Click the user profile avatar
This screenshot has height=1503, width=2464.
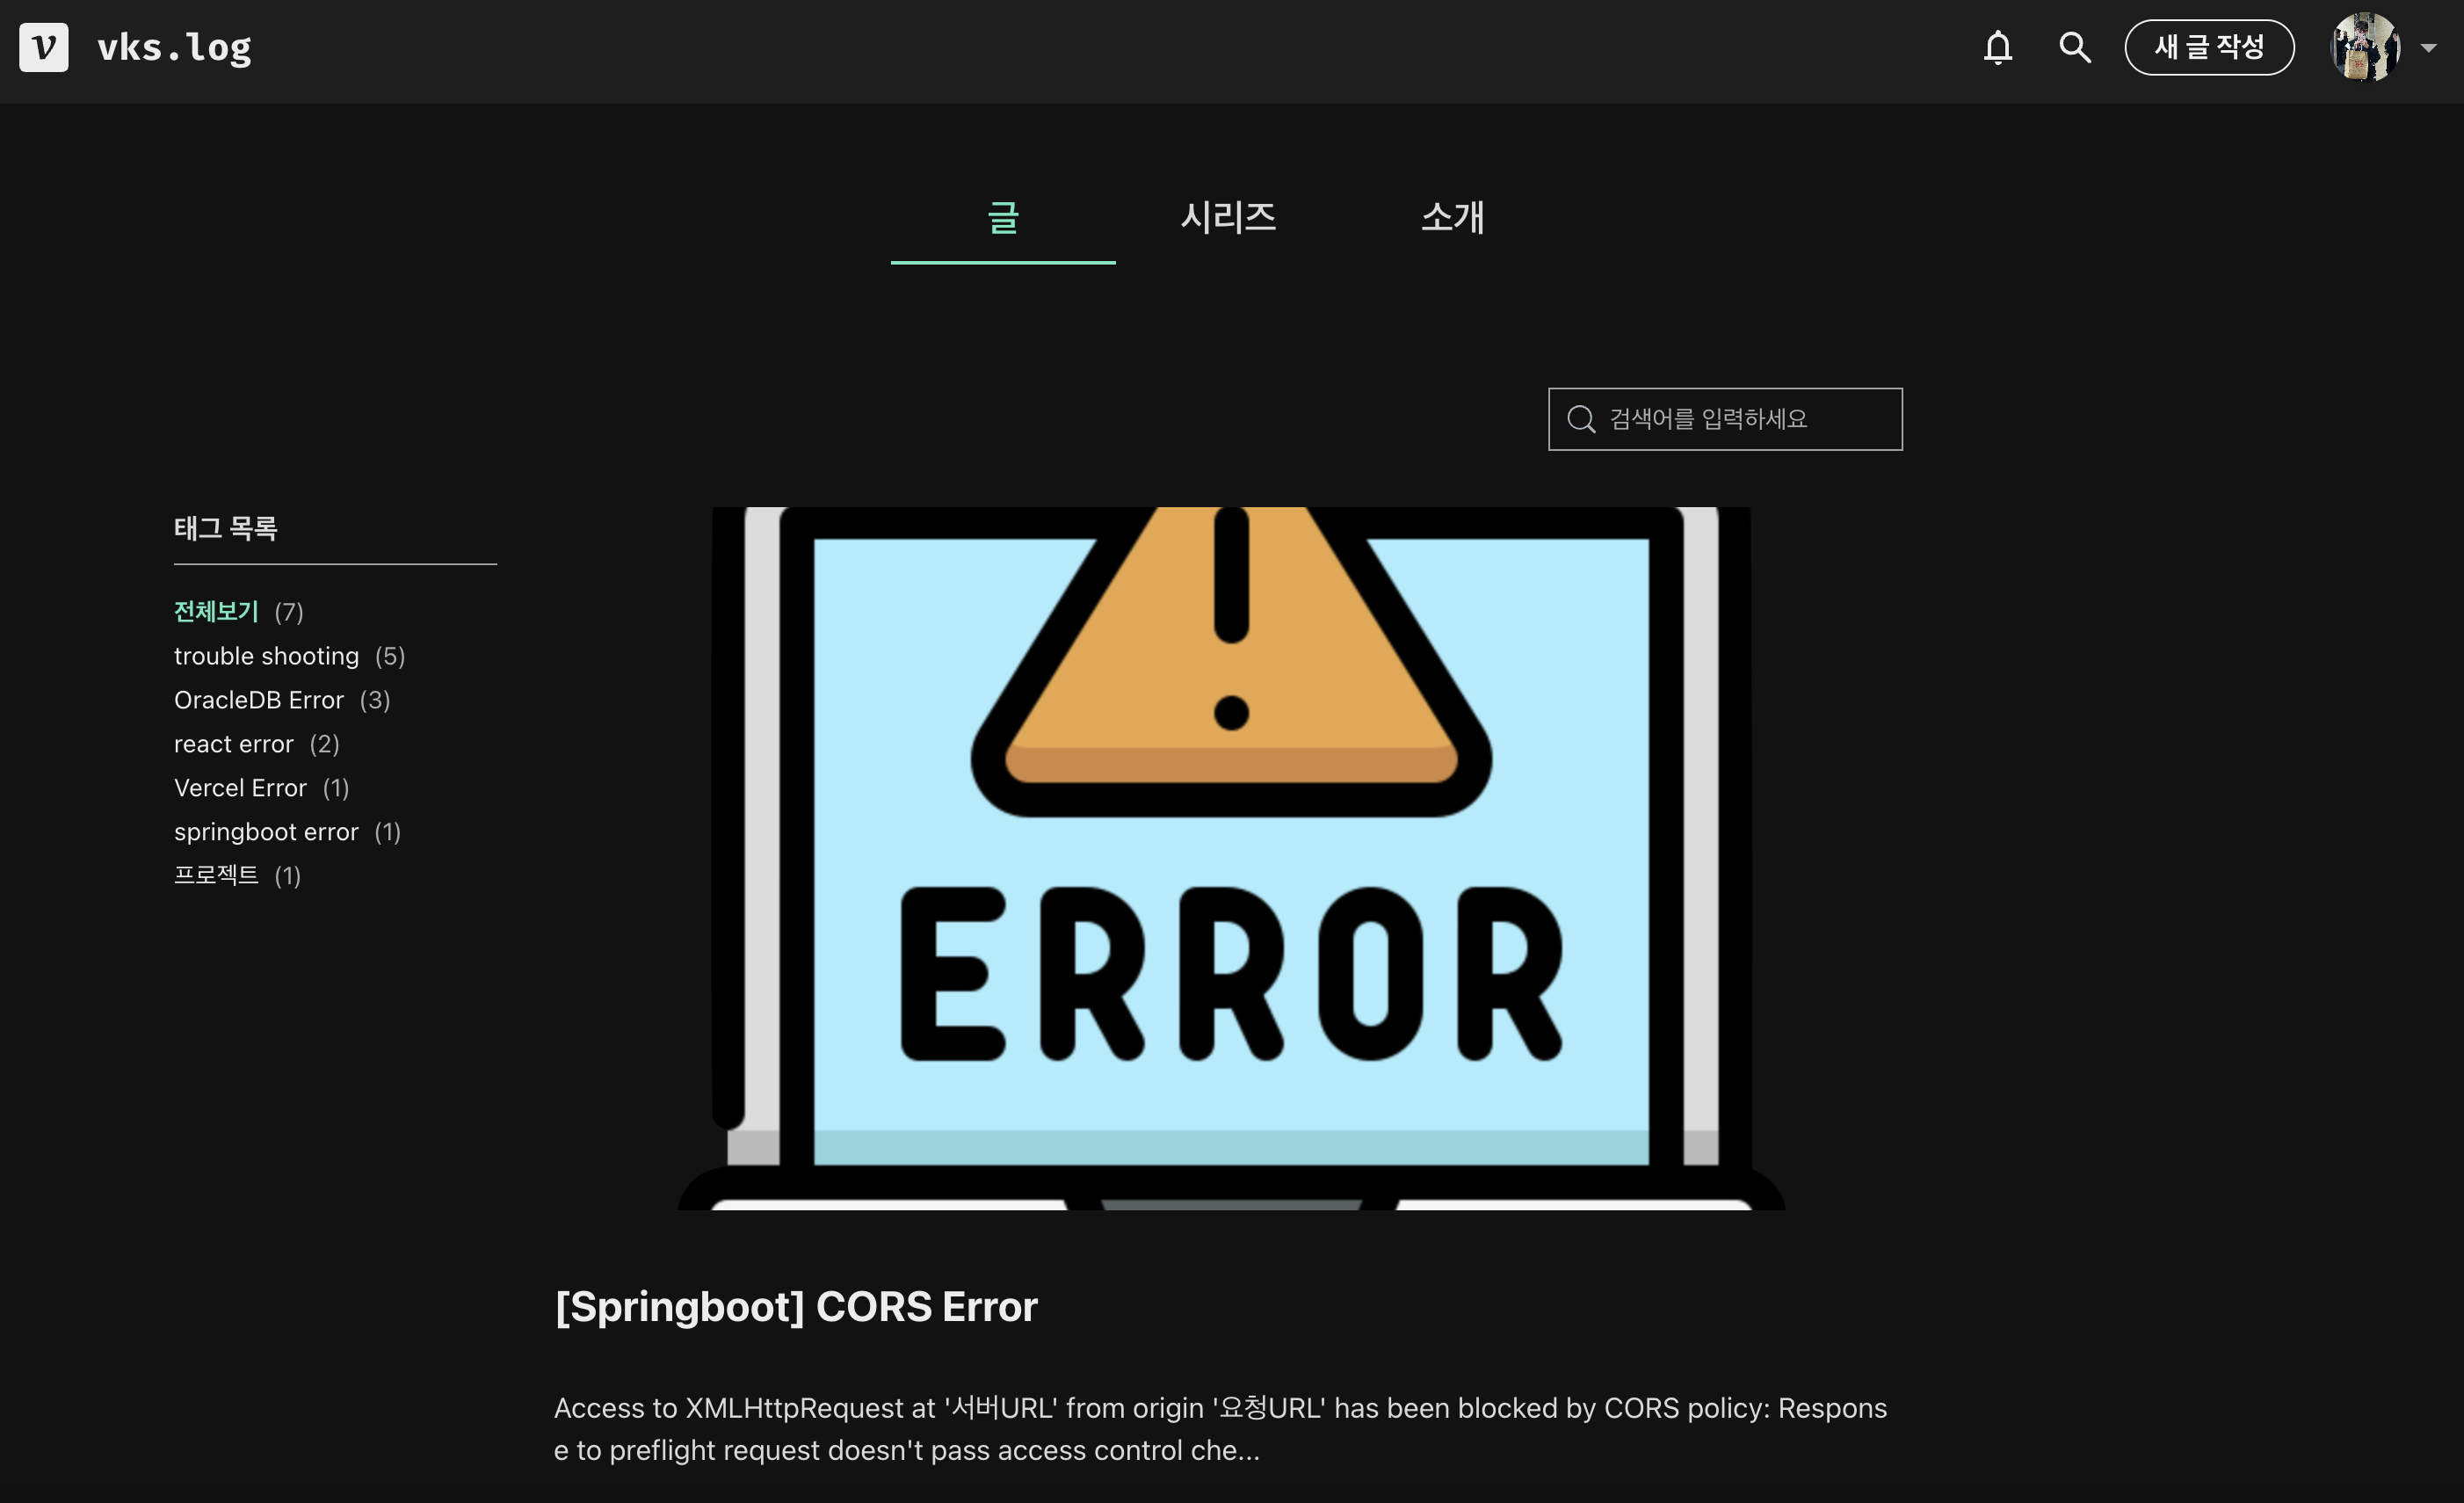pos(2364,47)
